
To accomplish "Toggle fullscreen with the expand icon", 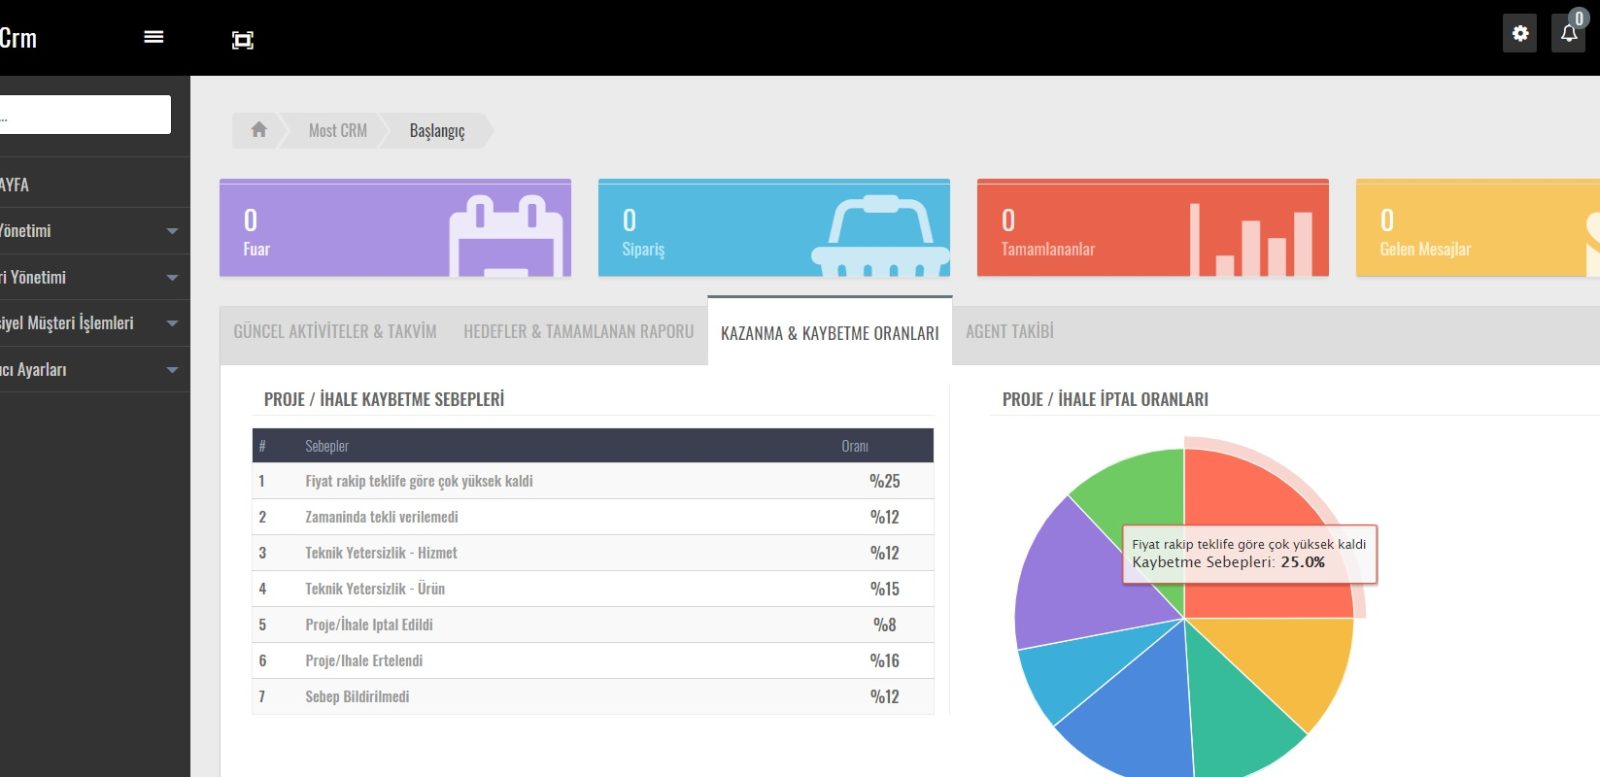I will click(242, 40).
